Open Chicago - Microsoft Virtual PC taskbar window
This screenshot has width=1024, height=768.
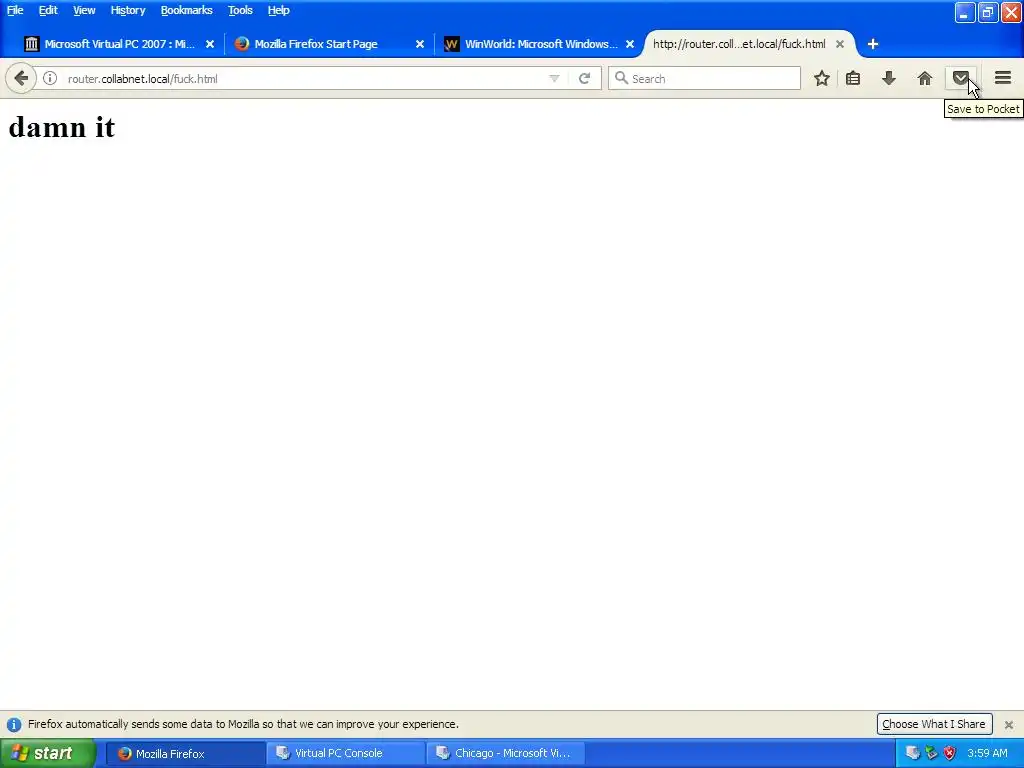tap(505, 753)
